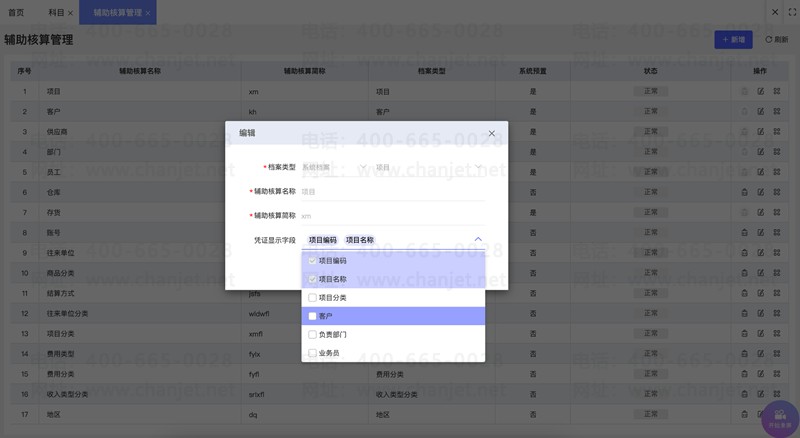Viewport: 800px width, 438px height.
Task: Edit the 项目 row 1 entry
Action: pyautogui.click(x=761, y=91)
